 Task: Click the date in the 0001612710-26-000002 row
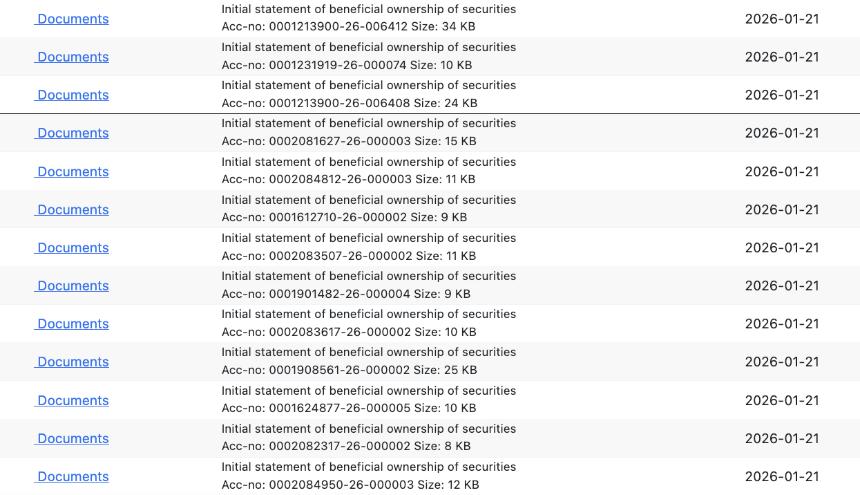[781, 210]
